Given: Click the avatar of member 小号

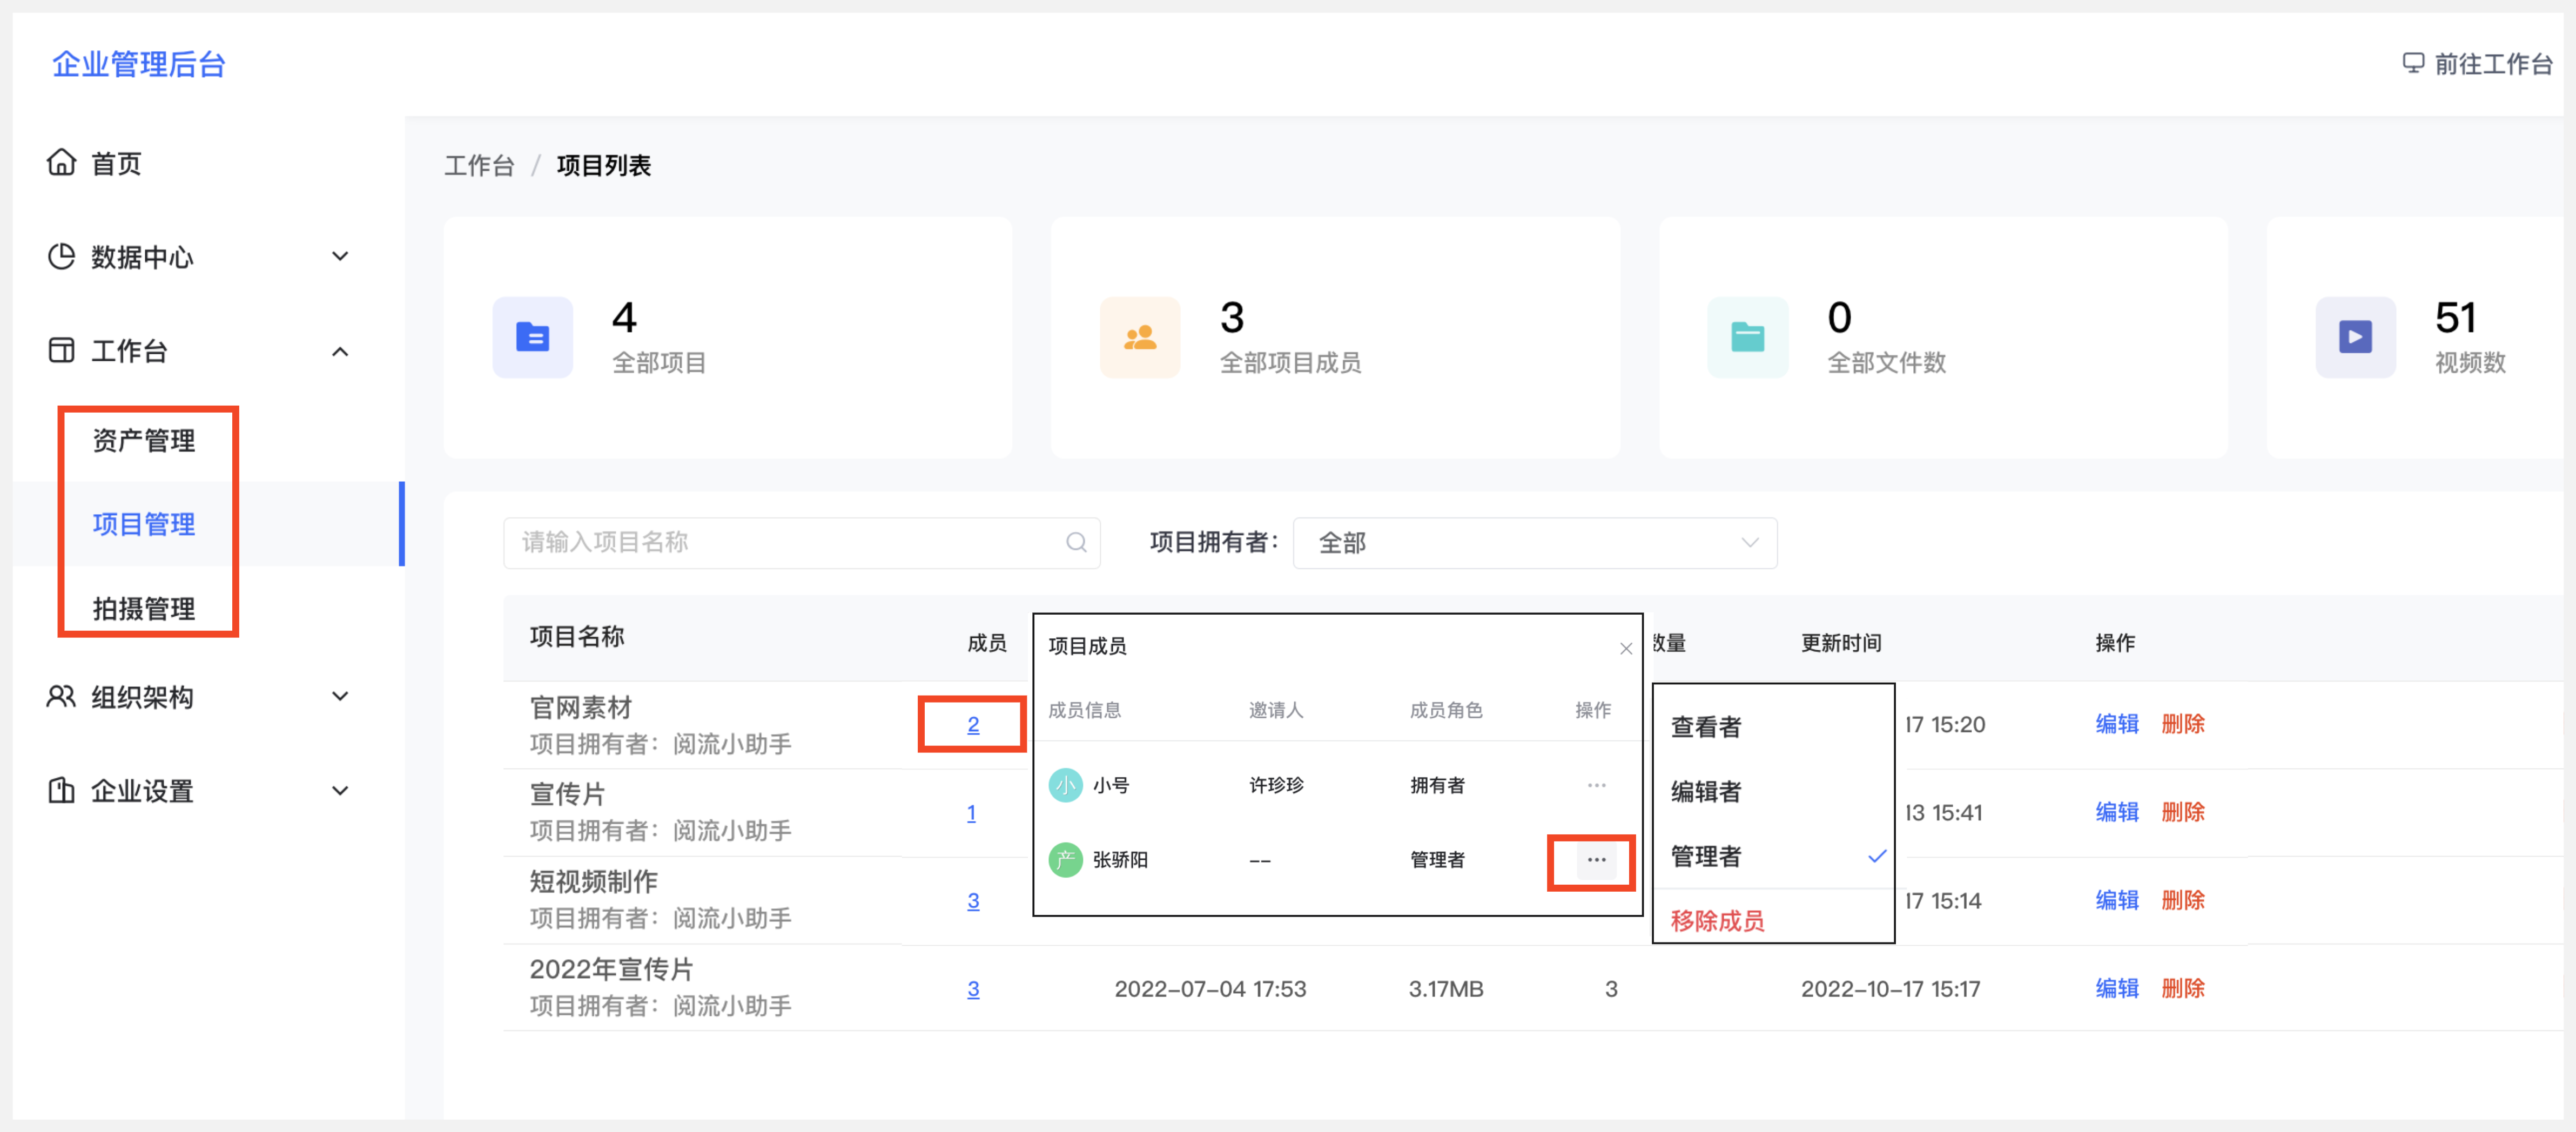Looking at the screenshot, I should point(1065,785).
